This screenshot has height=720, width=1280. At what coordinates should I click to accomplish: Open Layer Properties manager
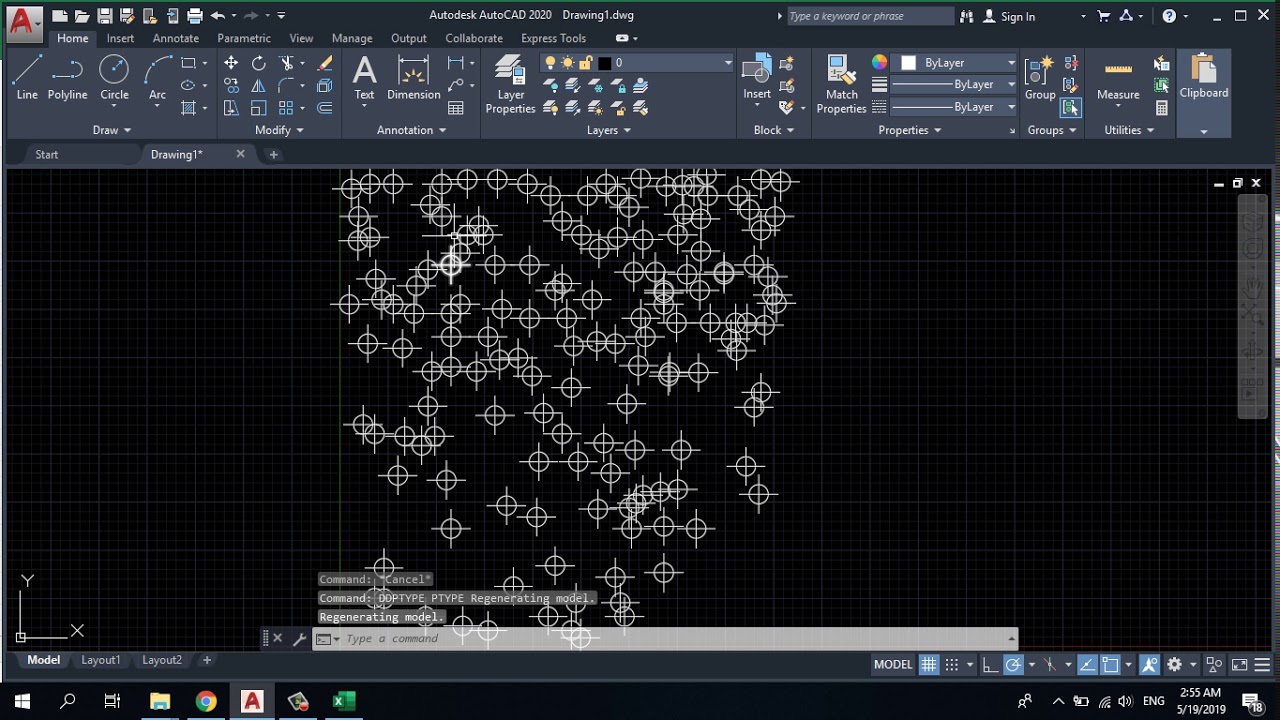(510, 85)
